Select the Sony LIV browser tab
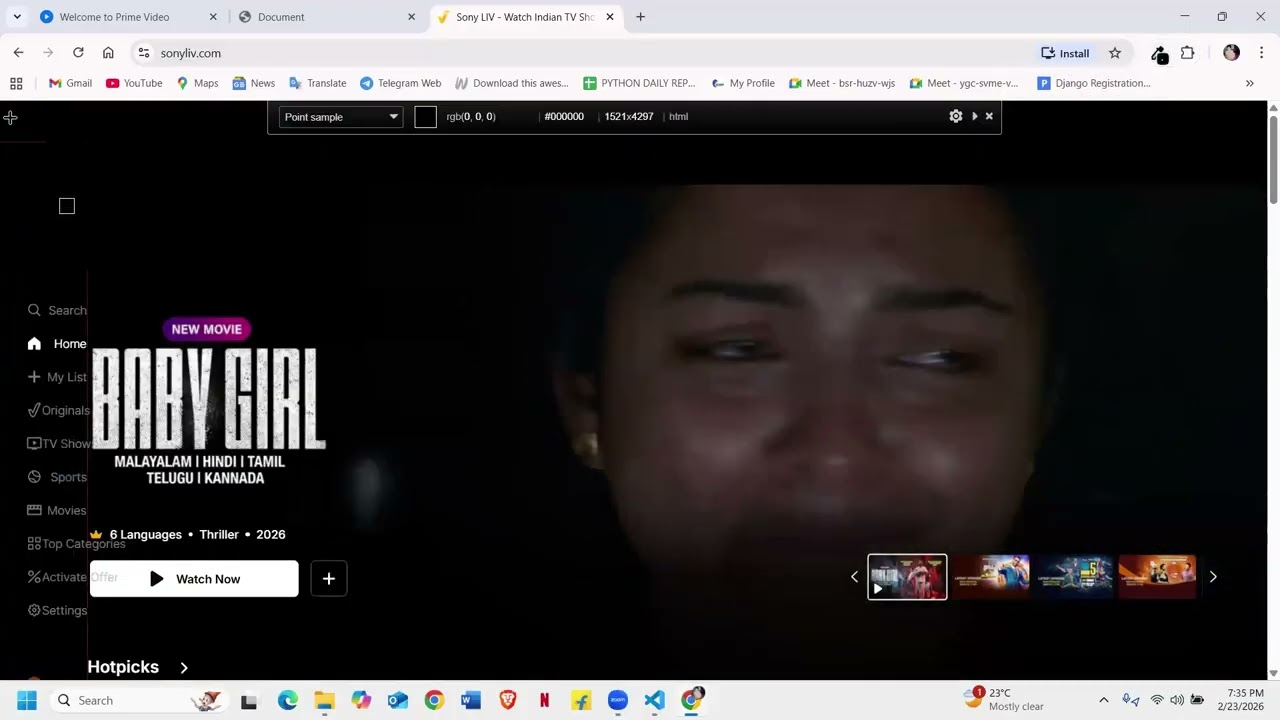This screenshot has height=720, width=1280. [x=525, y=17]
